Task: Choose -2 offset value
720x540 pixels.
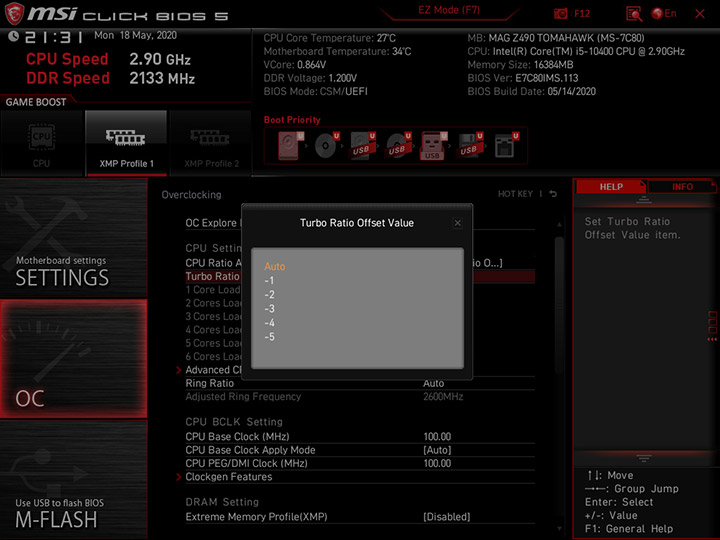Action: point(270,295)
